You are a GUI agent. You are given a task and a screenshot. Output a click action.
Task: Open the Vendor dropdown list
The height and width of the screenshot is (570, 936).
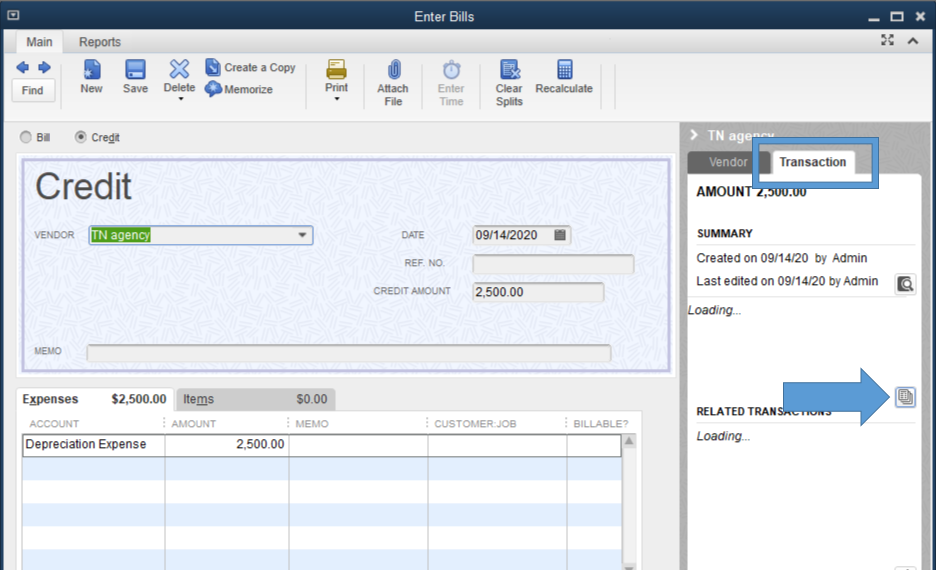pyautogui.click(x=303, y=235)
